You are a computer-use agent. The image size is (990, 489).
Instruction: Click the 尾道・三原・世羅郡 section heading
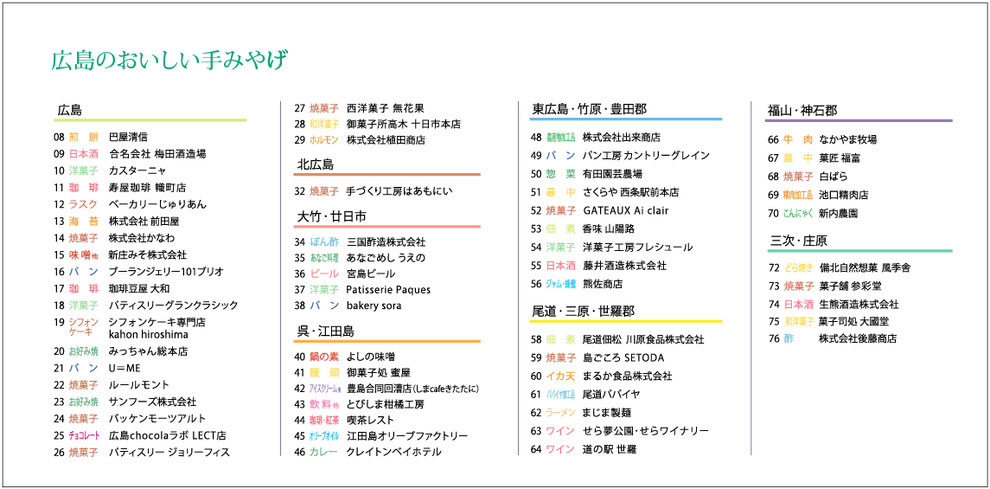coord(583,311)
